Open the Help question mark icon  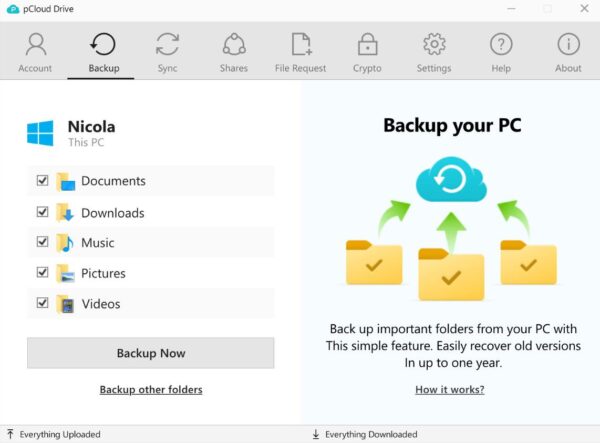pos(501,46)
